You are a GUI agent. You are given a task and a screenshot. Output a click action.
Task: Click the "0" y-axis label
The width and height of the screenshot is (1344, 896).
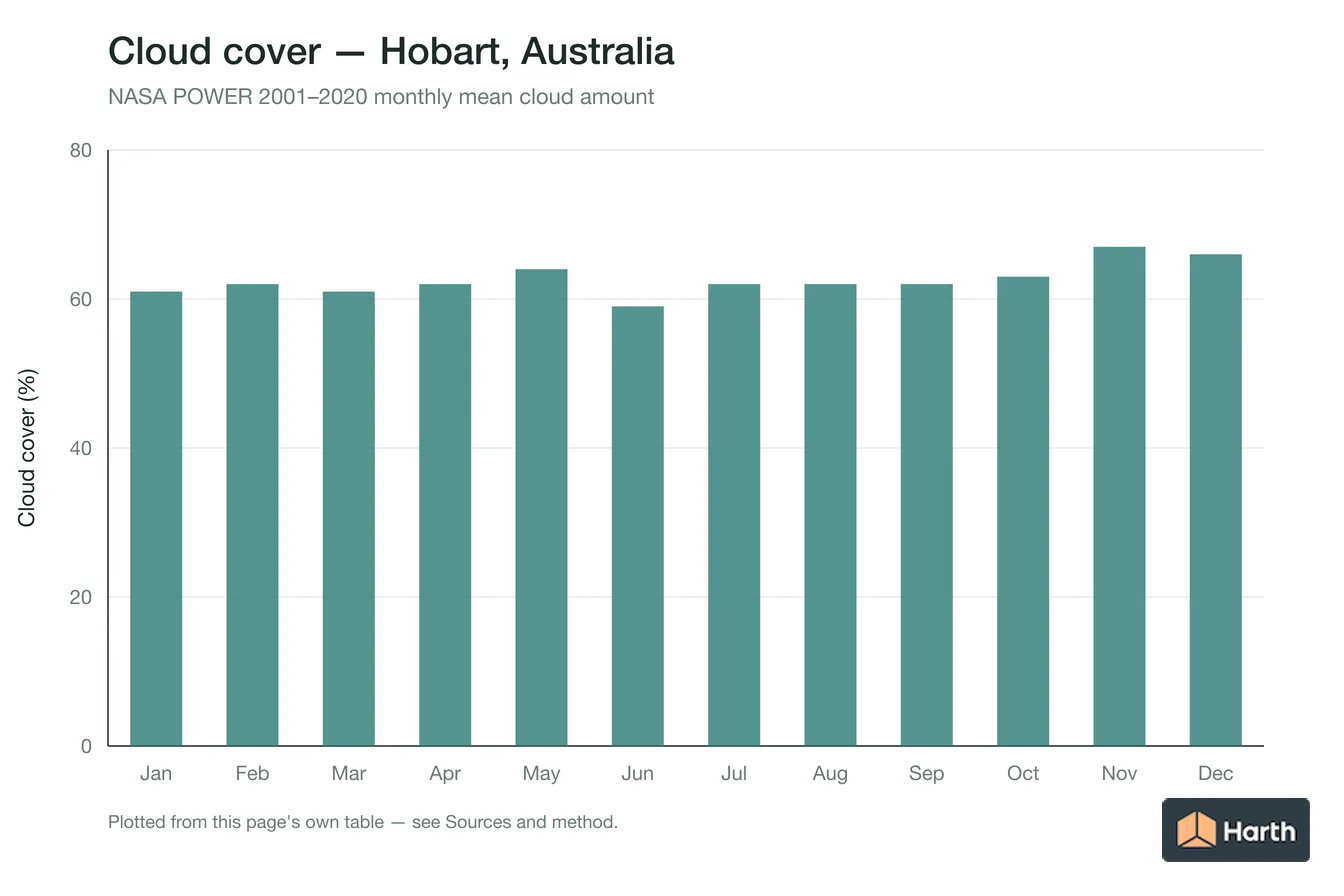87,746
